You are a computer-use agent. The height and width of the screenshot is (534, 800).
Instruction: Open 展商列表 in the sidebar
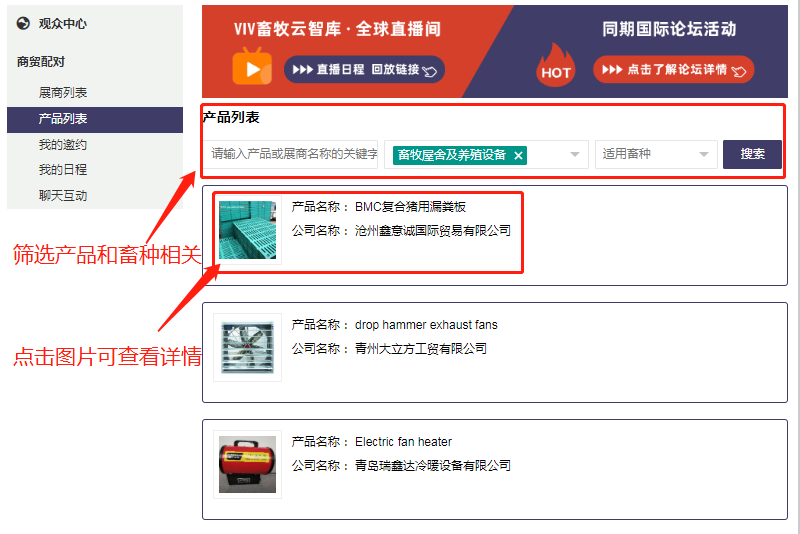[x=63, y=93]
